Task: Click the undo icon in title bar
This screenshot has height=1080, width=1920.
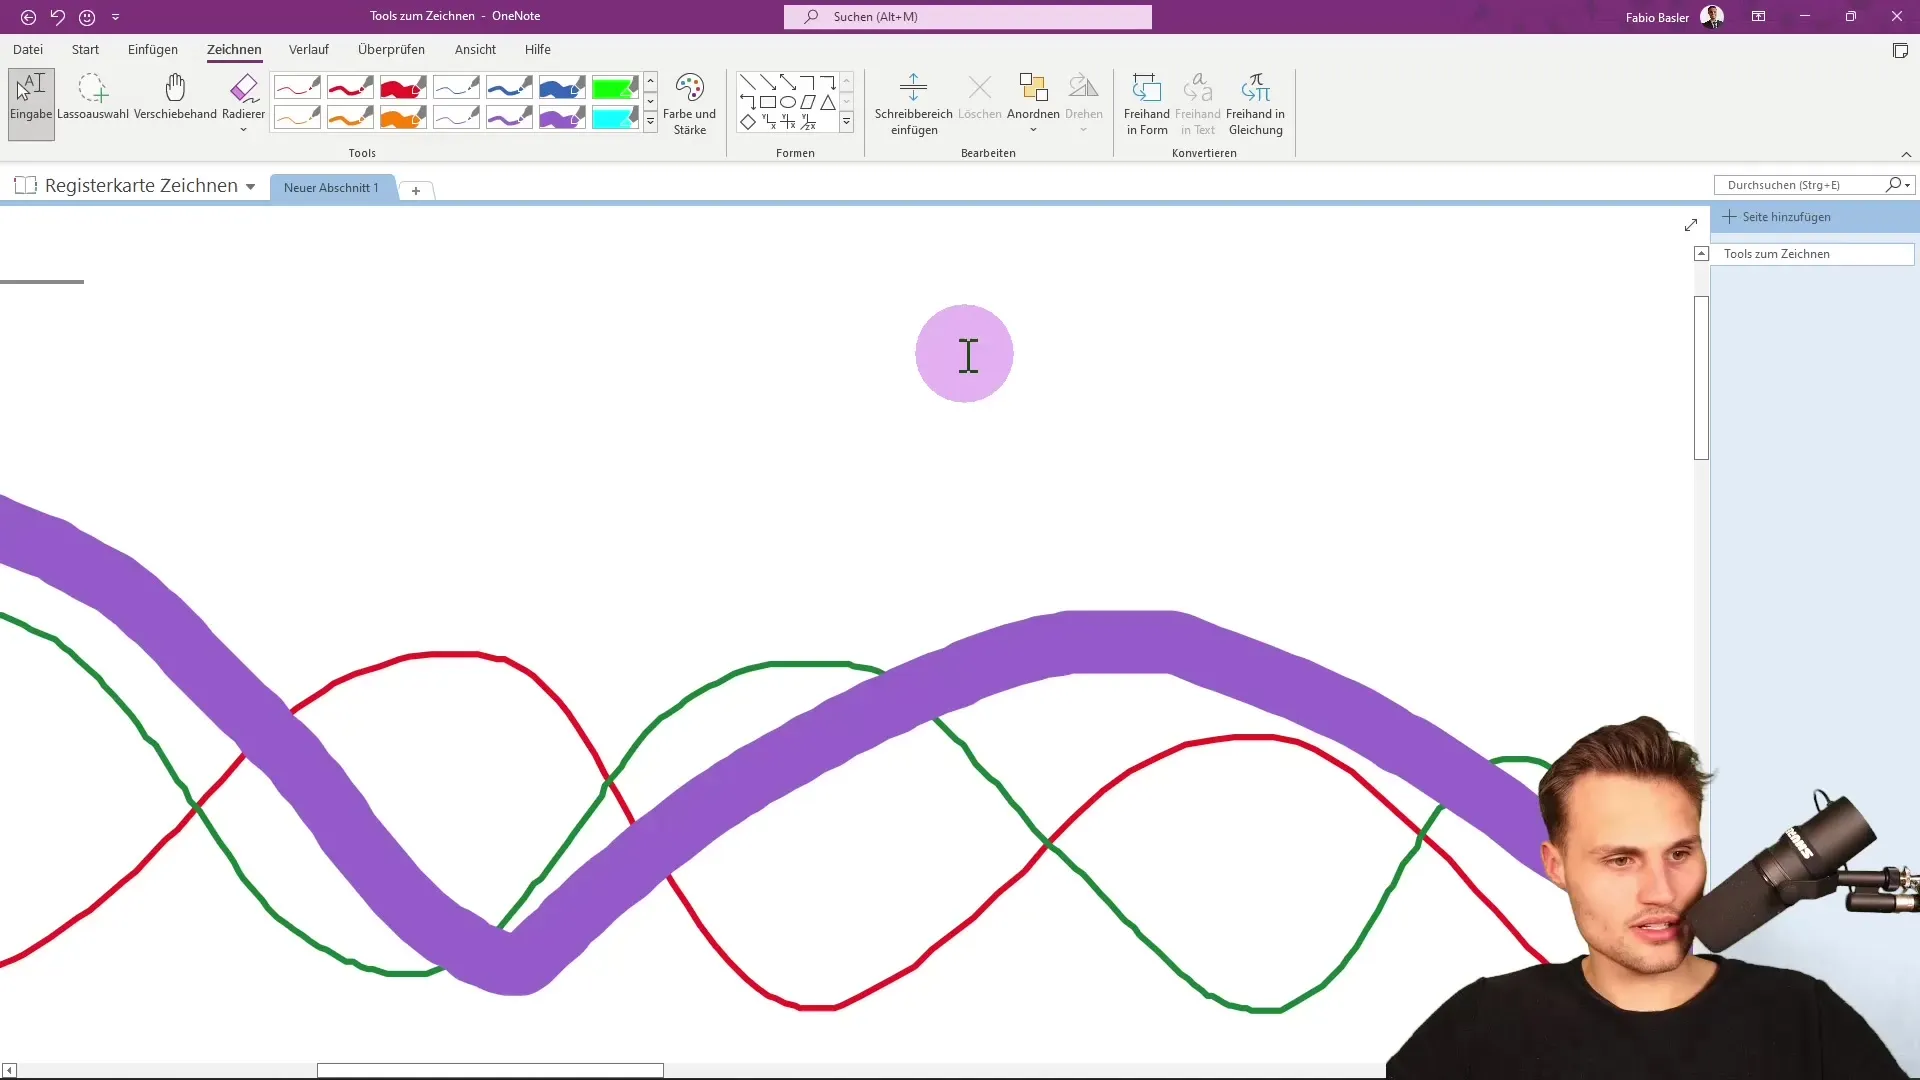Action: tap(57, 17)
